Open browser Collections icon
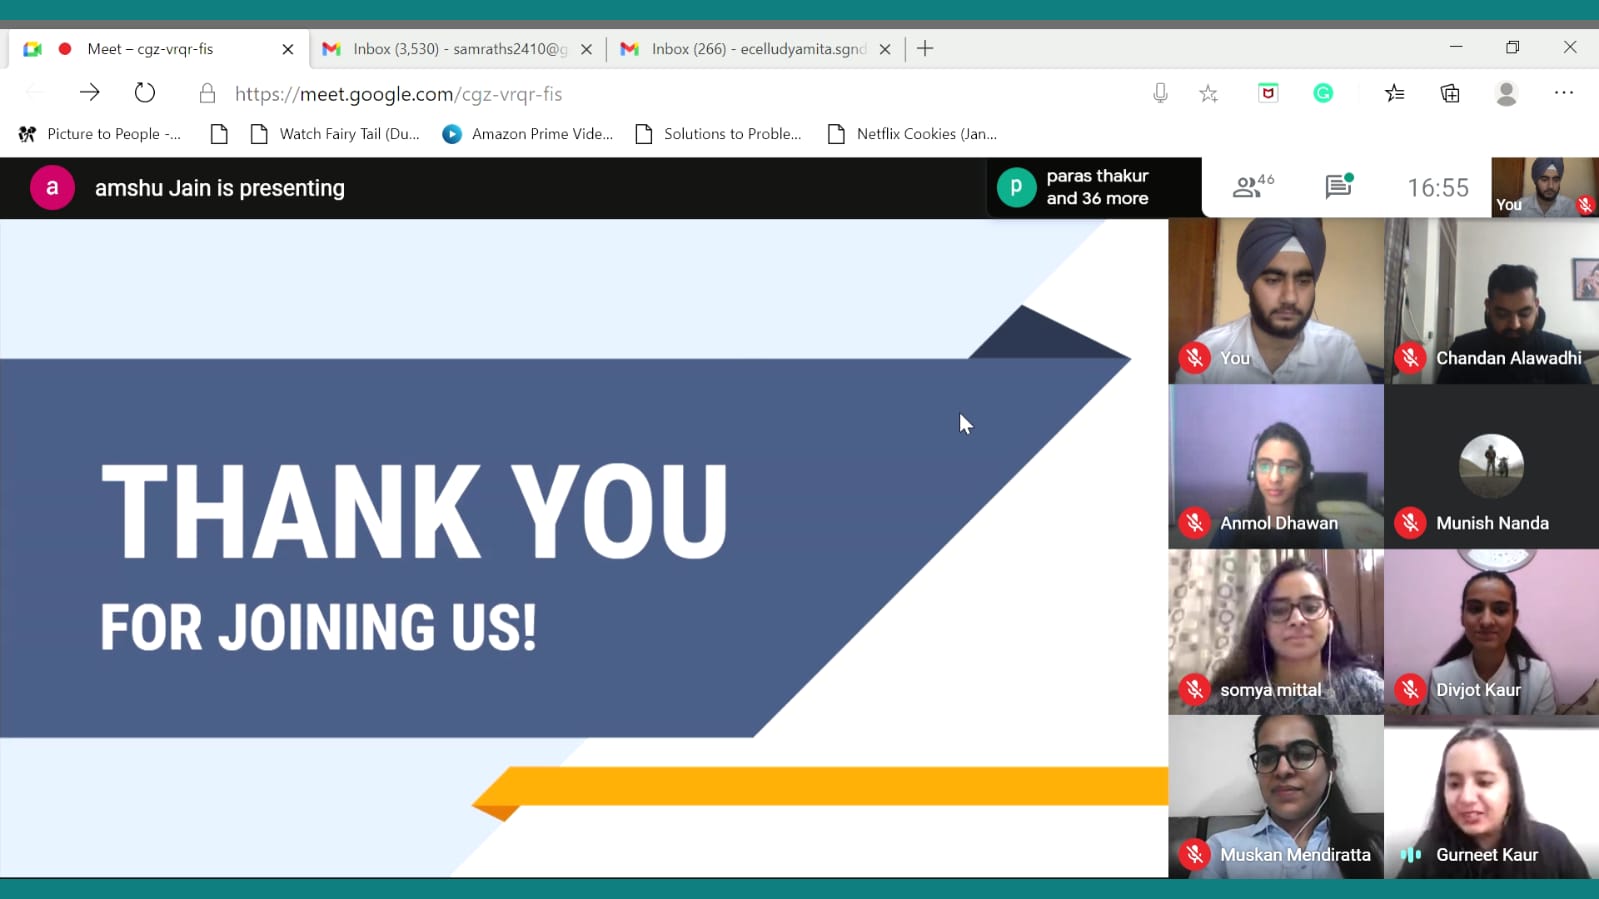The width and height of the screenshot is (1599, 899). point(1450,93)
